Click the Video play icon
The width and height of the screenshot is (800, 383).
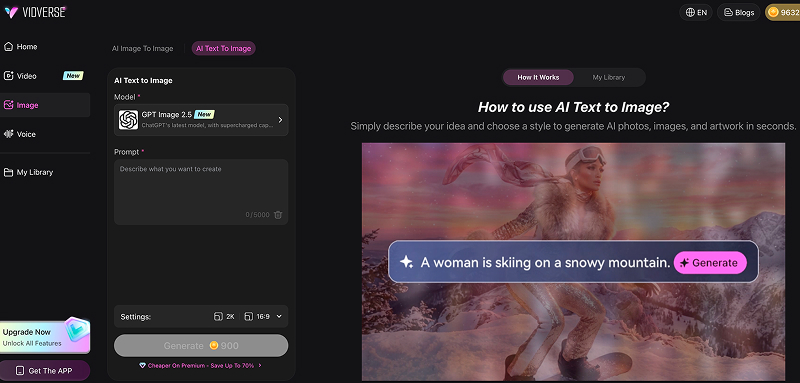click(x=8, y=76)
